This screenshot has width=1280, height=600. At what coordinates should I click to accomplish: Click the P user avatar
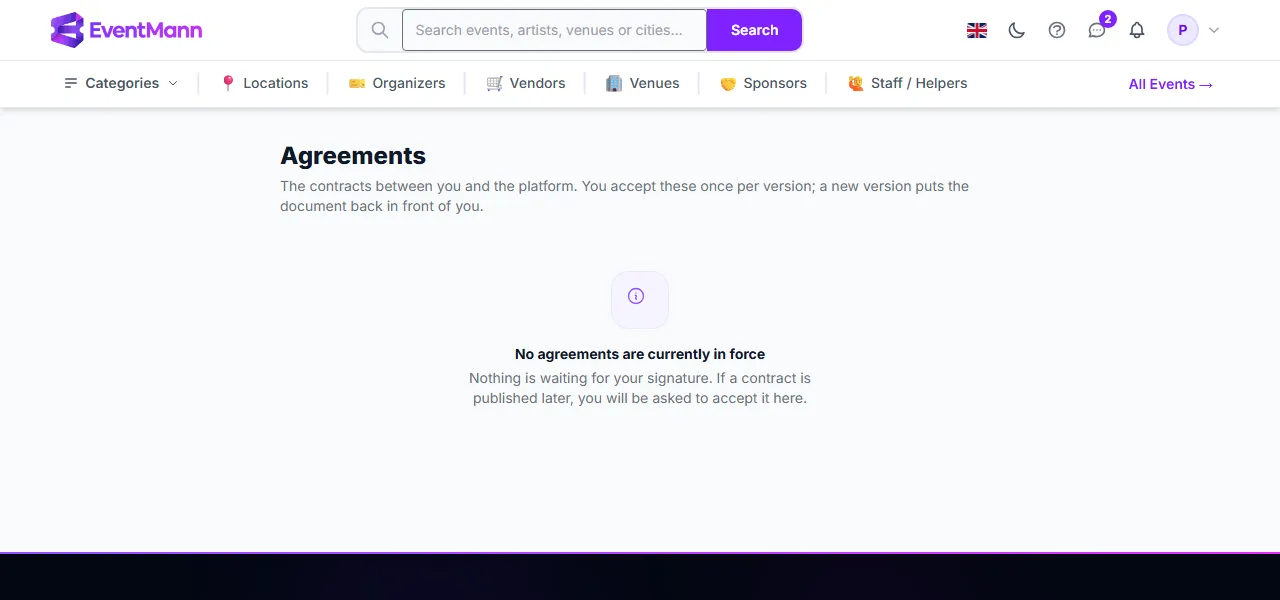(x=1183, y=30)
